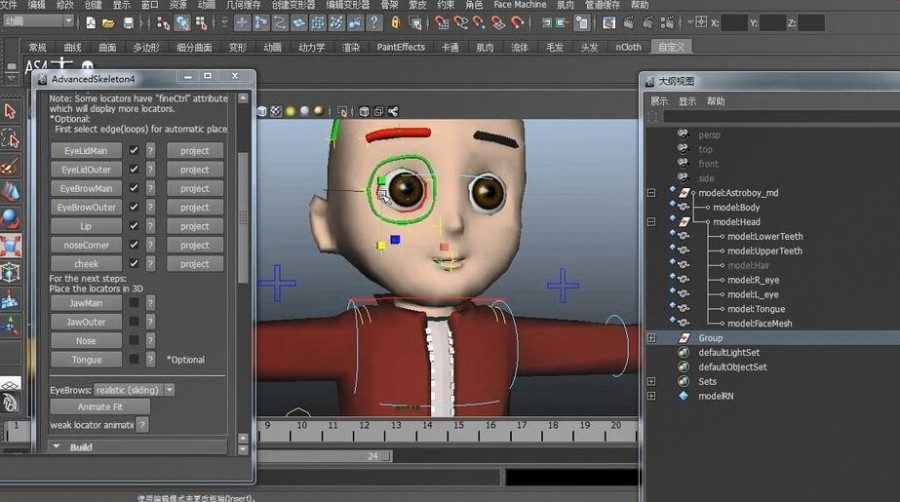Open the Face Machine menu

point(520,5)
